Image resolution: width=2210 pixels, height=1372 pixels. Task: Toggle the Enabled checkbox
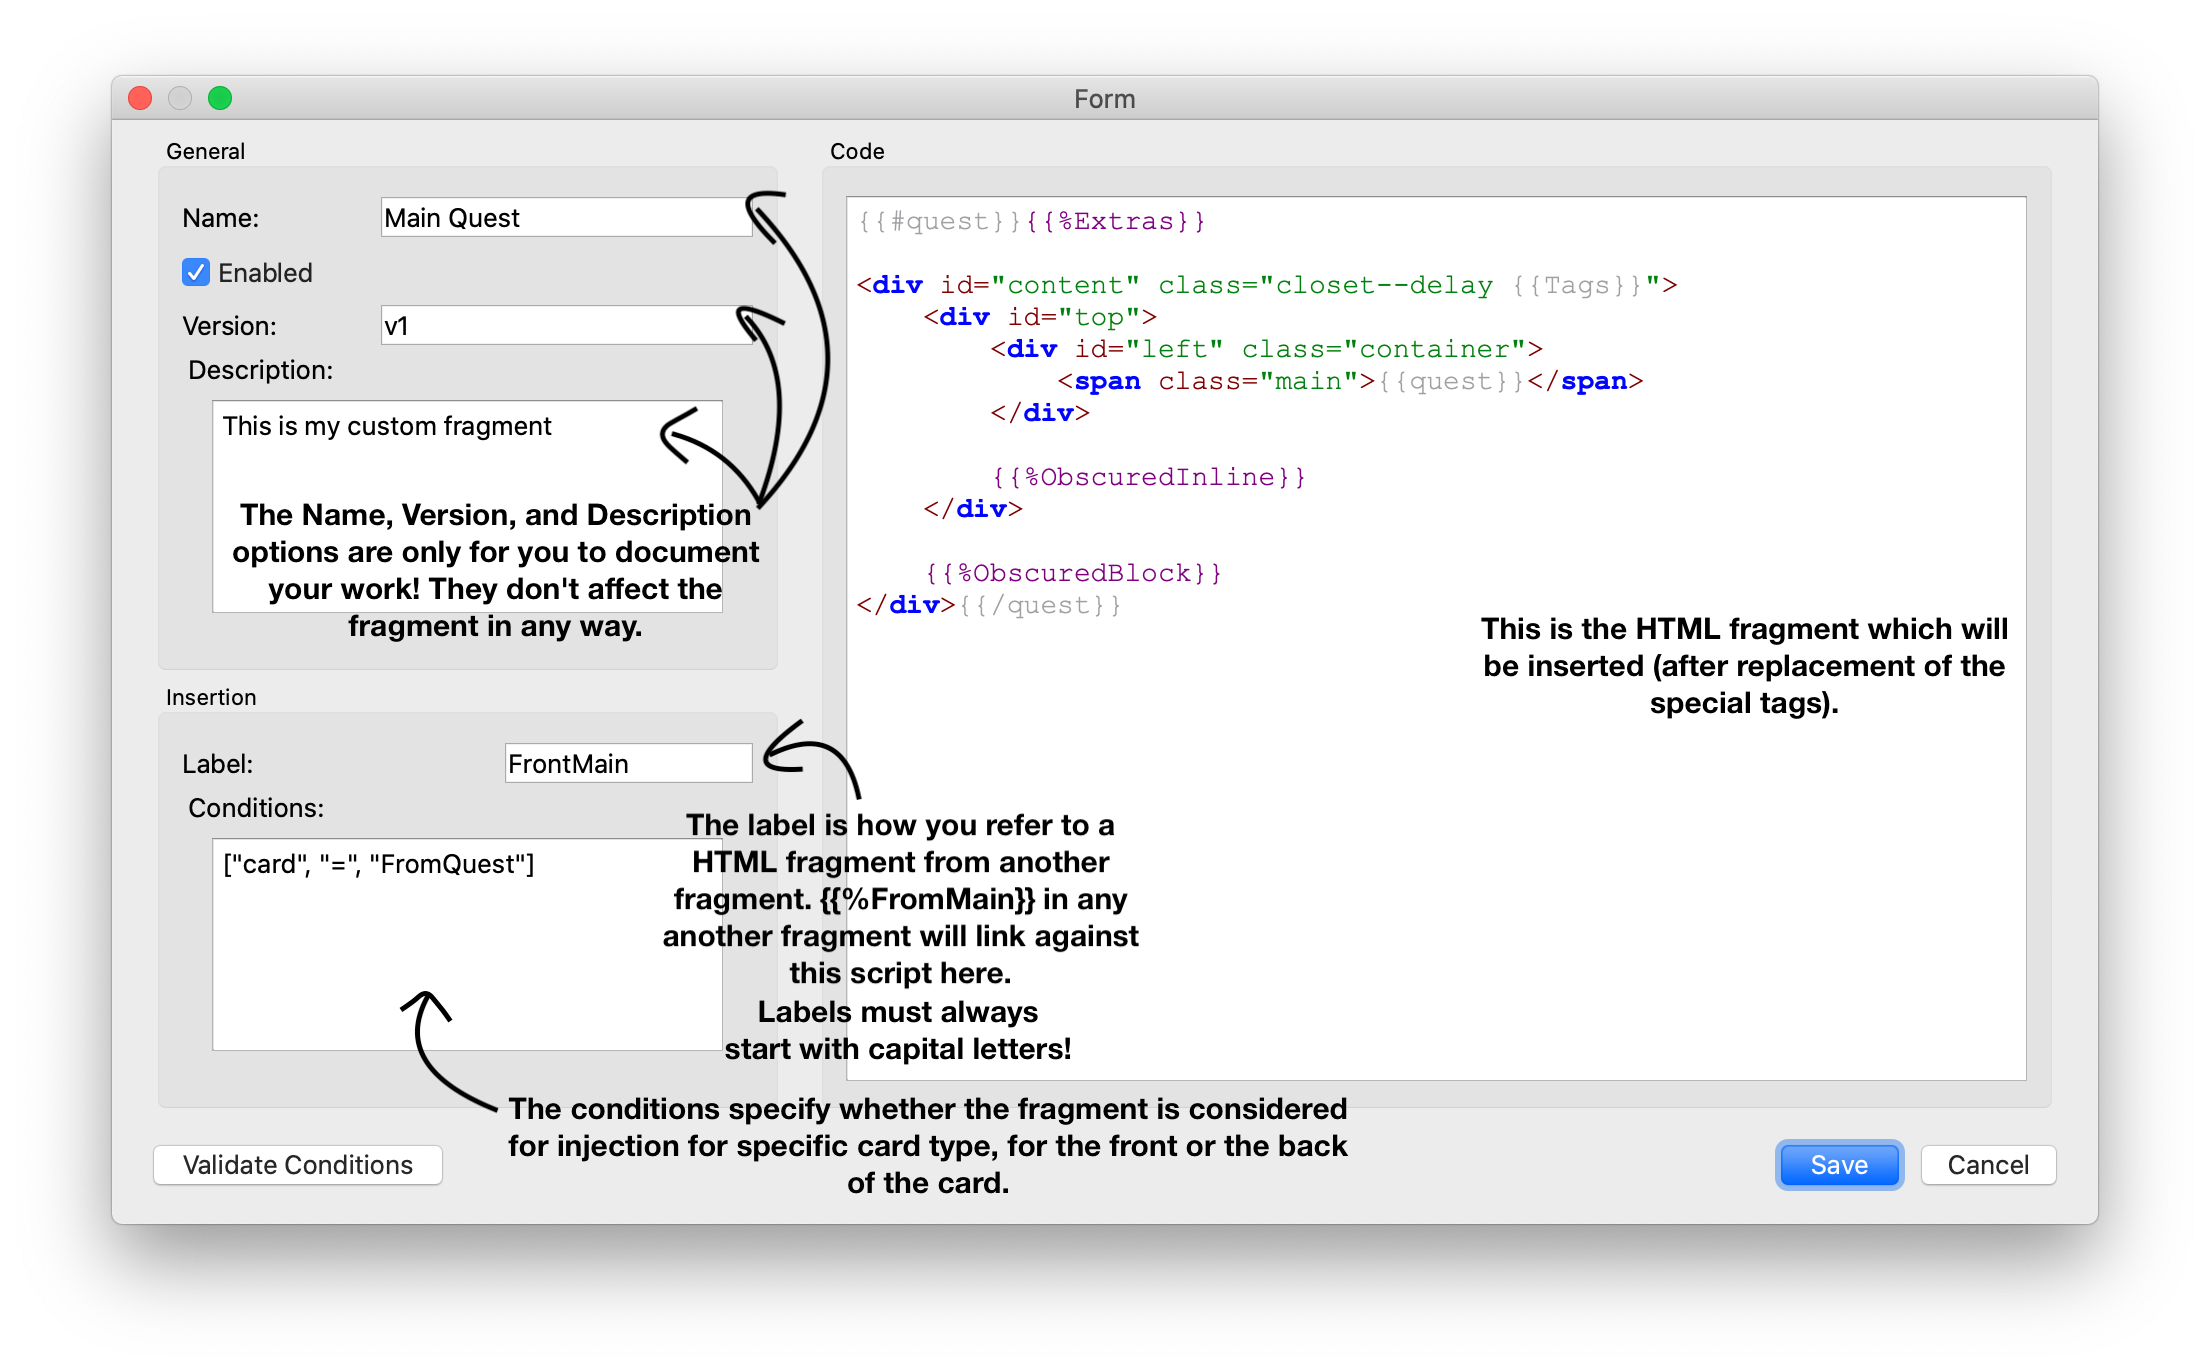pyautogui.click(x=196, y=272)
